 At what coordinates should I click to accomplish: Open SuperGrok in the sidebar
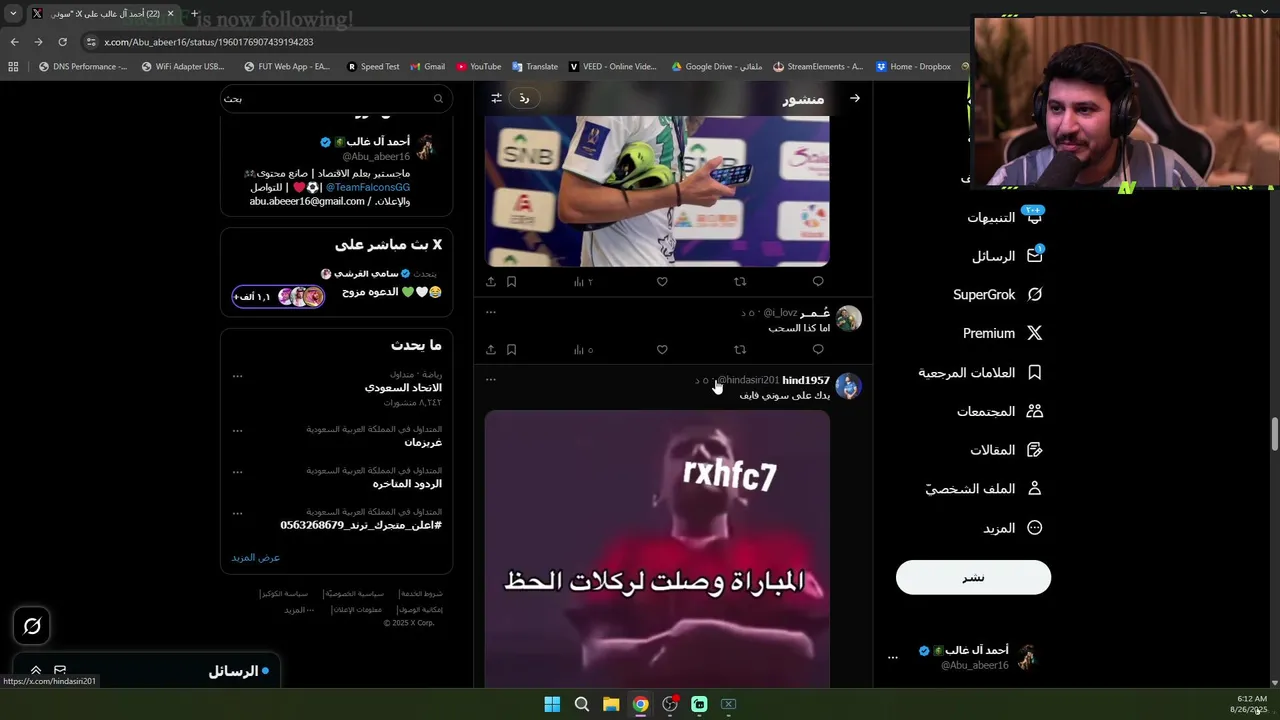pos(997,294)
